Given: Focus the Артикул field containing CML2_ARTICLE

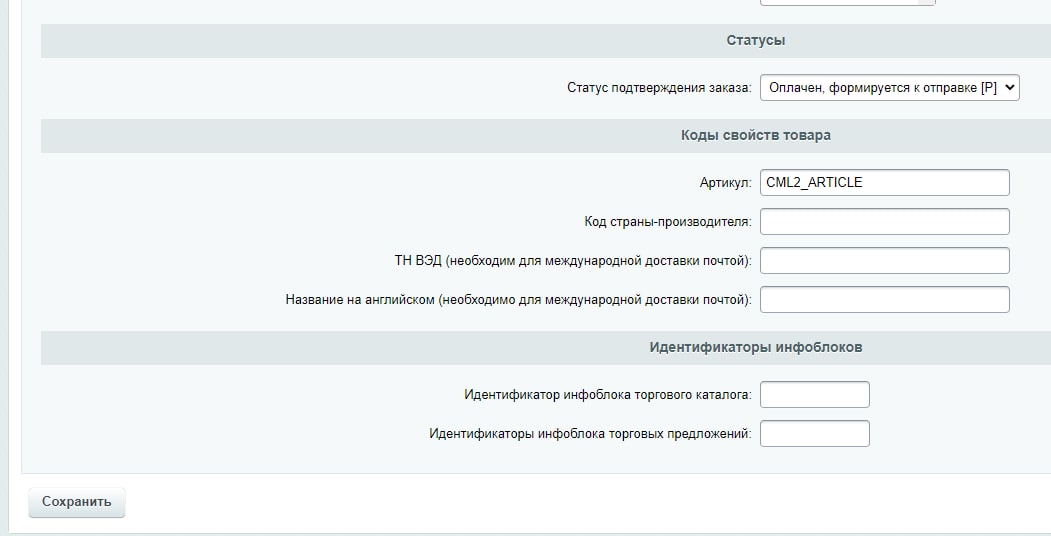Looking at the screenshot, I should click(x=885, y=182).
